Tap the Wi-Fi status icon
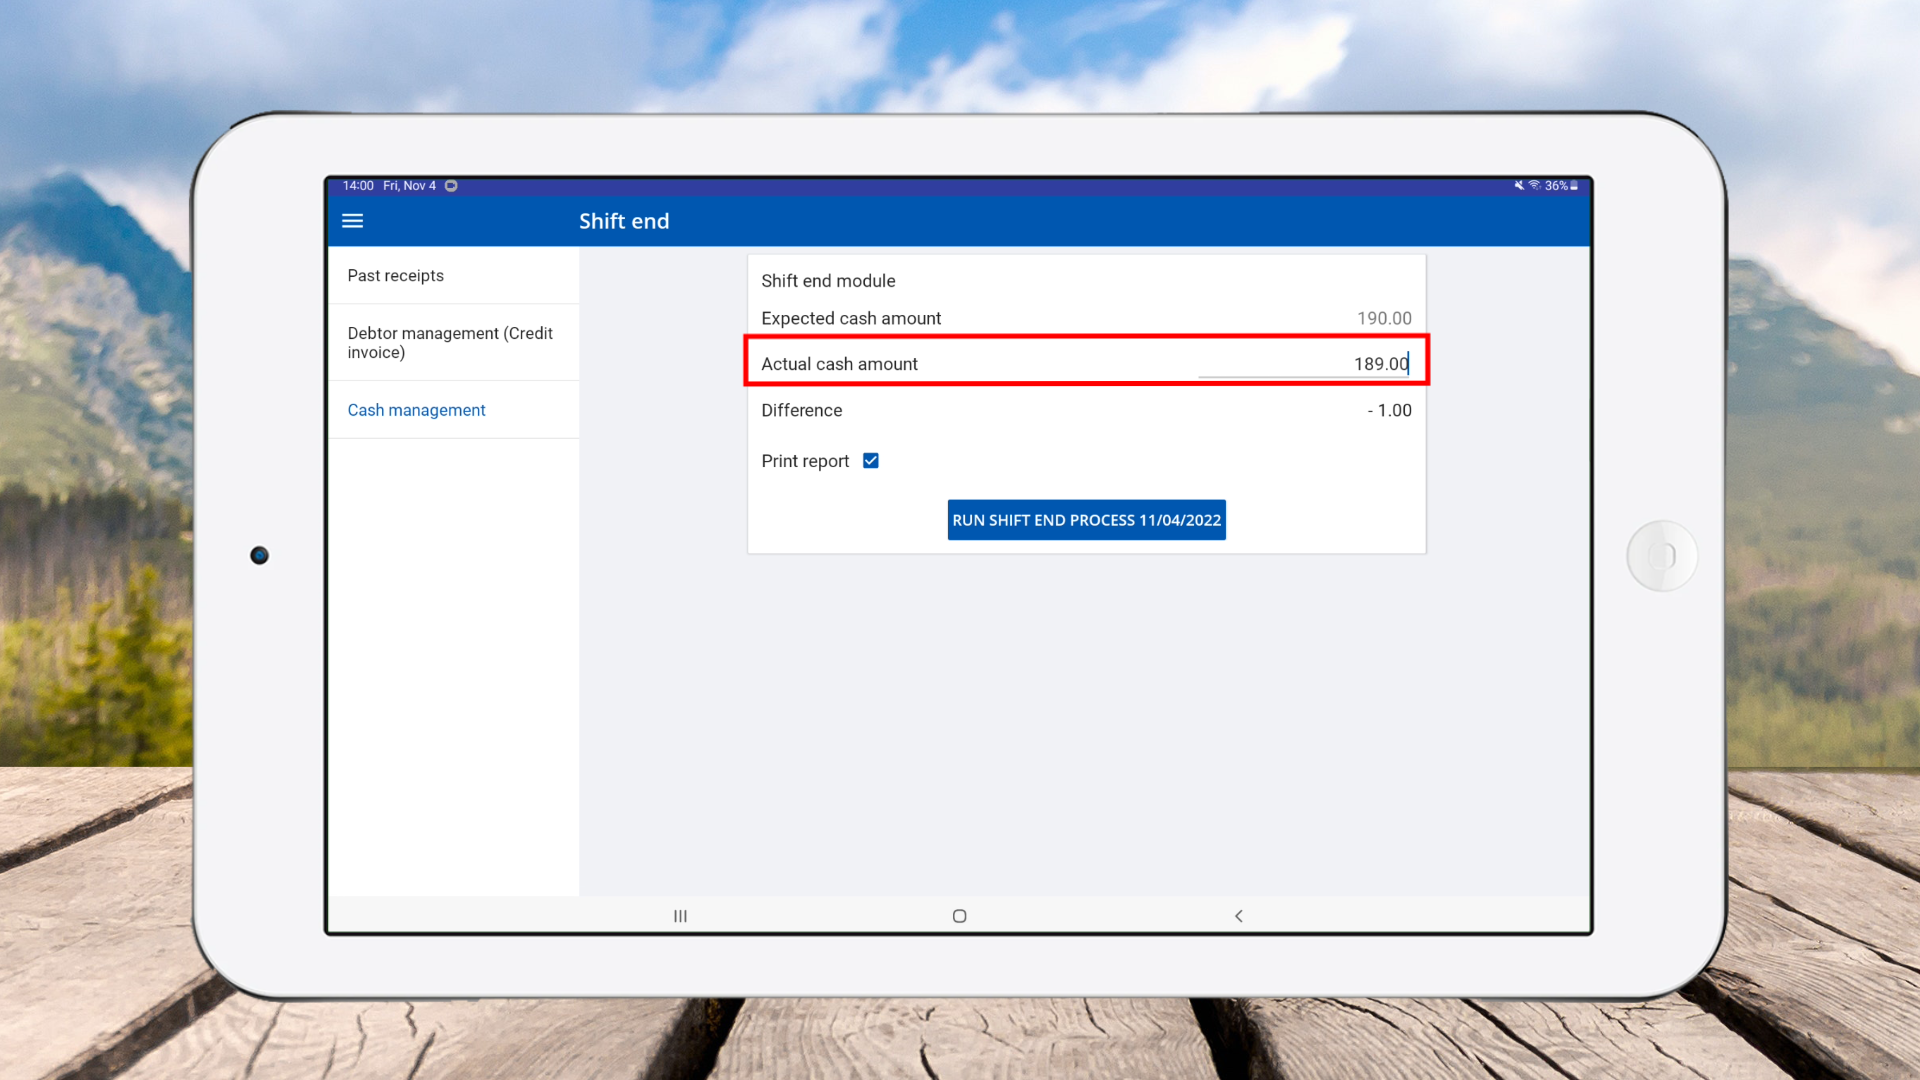 (1534, 186)
